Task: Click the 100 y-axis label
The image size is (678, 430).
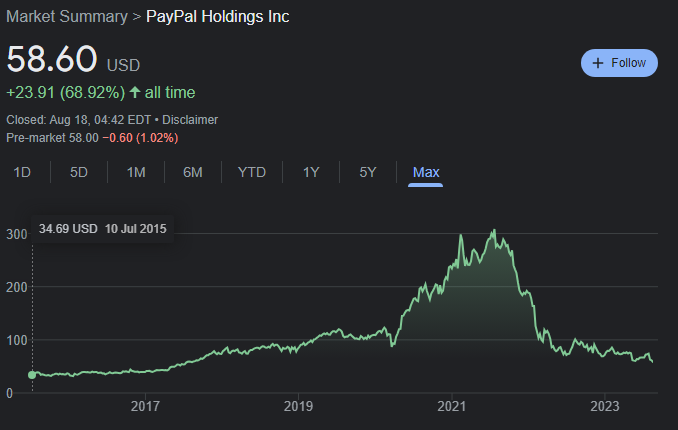Action: (x=17, y=340)
